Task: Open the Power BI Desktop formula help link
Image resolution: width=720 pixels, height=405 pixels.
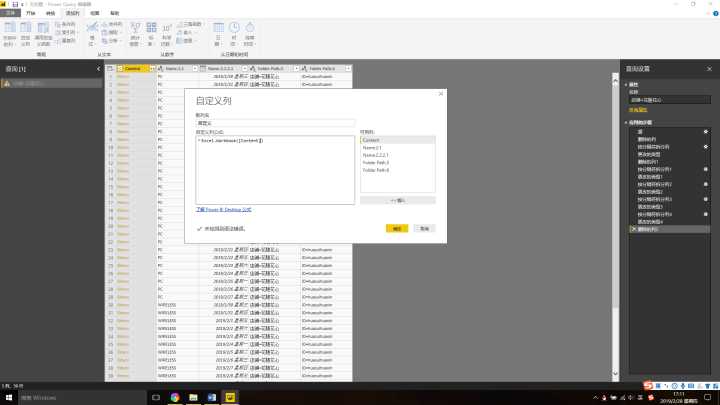Action: (223, 210)
